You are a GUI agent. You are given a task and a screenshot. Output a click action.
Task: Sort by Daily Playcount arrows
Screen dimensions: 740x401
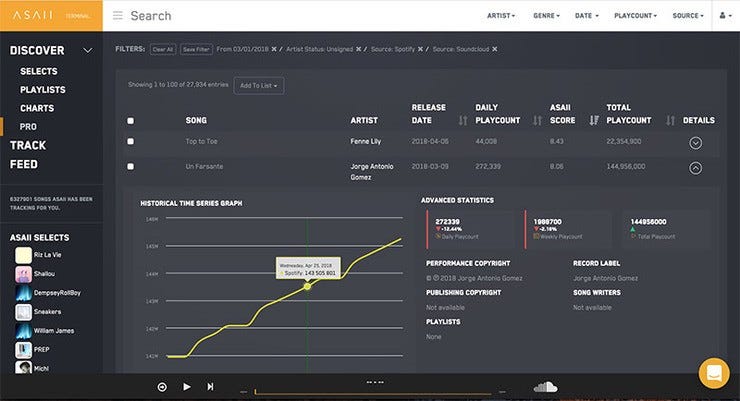click(x=537, y=121)
